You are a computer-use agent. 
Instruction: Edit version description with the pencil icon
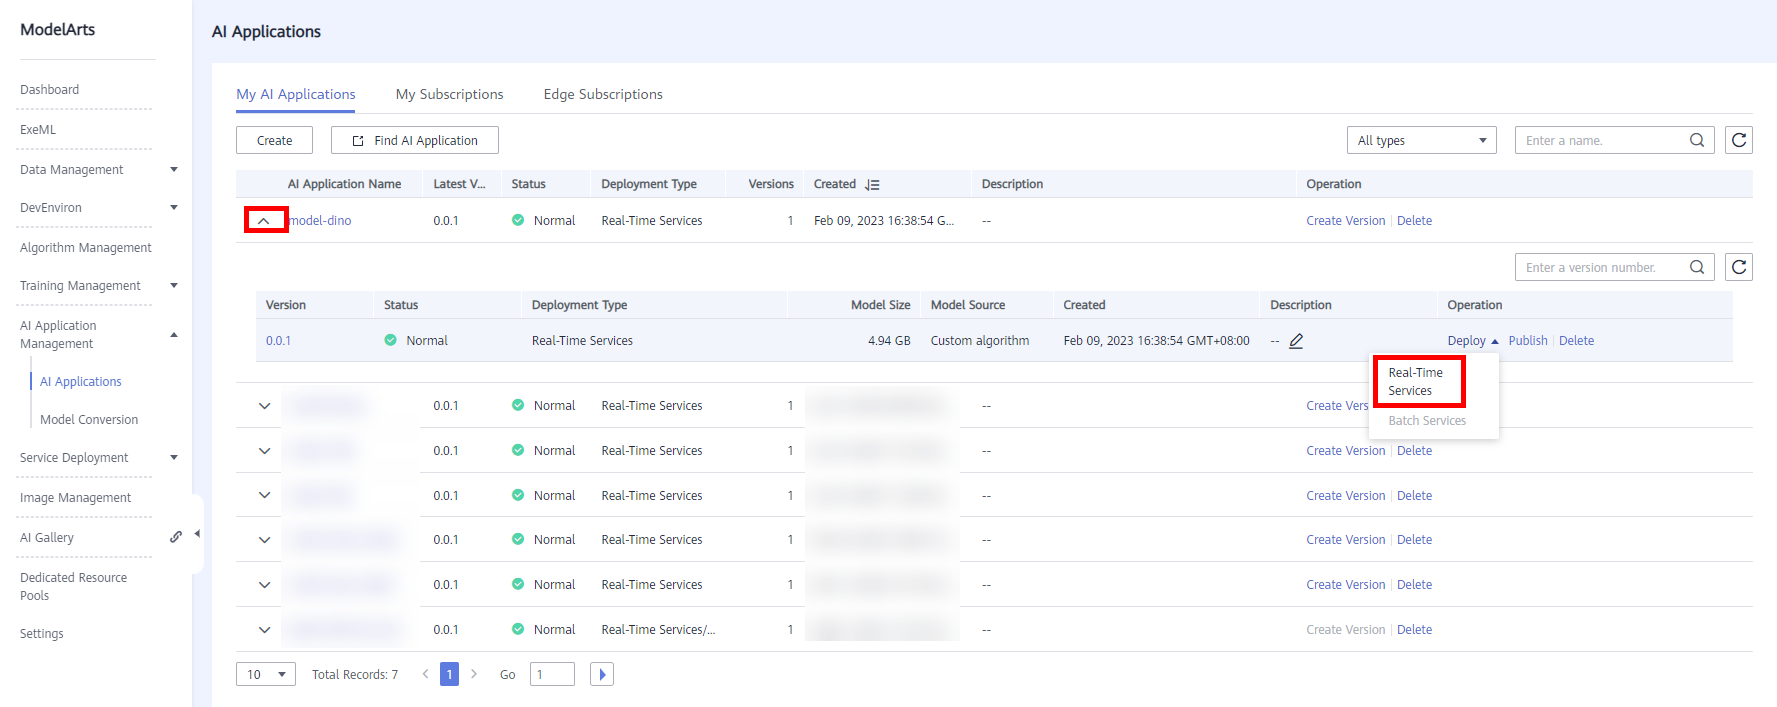point(1296,341)
